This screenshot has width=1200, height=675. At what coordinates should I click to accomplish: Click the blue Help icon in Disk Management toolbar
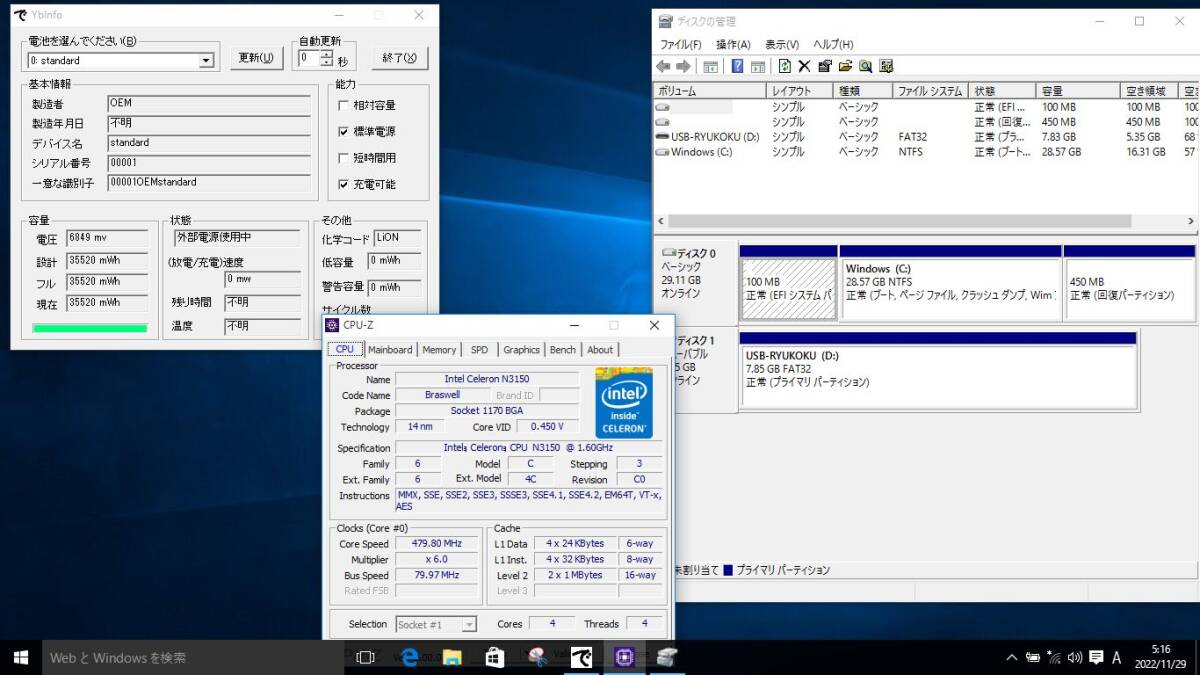737,67
